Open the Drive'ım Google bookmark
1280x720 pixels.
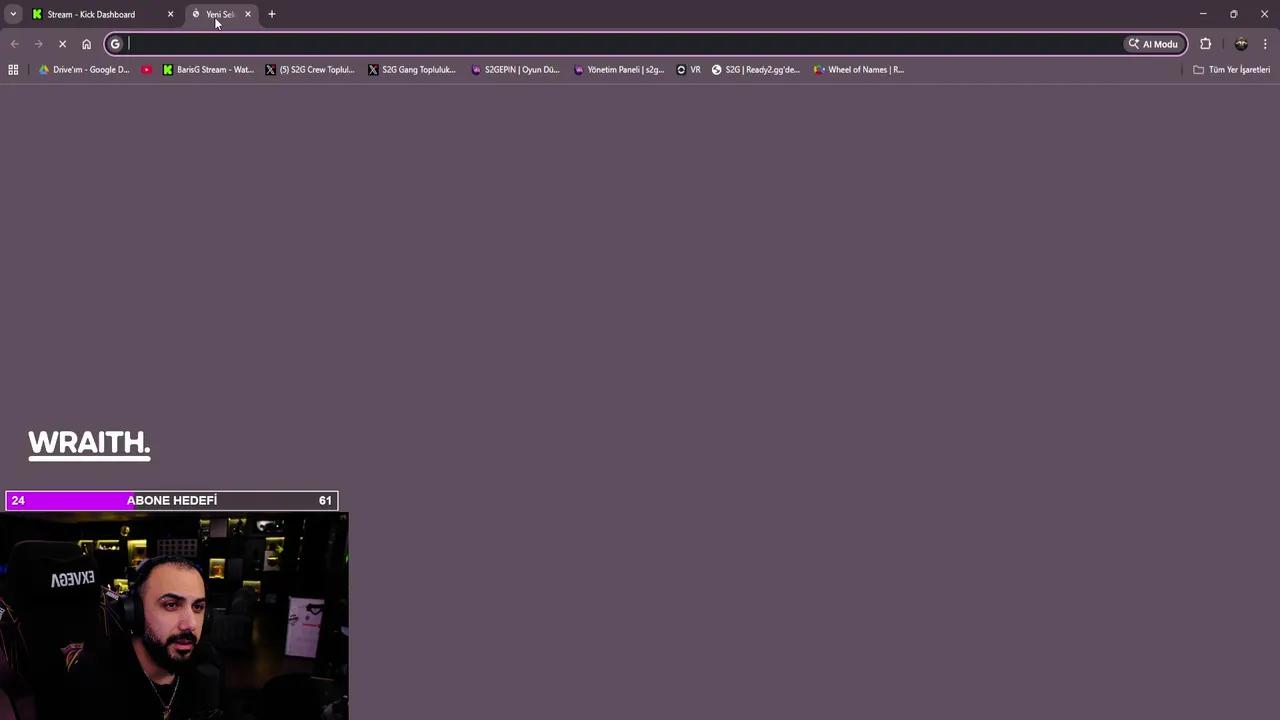click(x=83, y=69)
